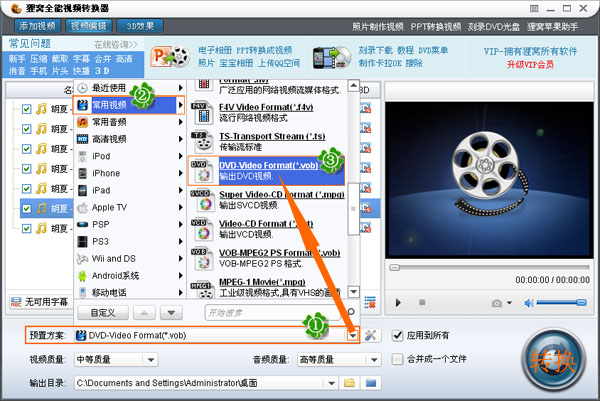This screenshot has width=600, height=401.
Task: Open PPT转换视频 link
Action: [436, 26]
